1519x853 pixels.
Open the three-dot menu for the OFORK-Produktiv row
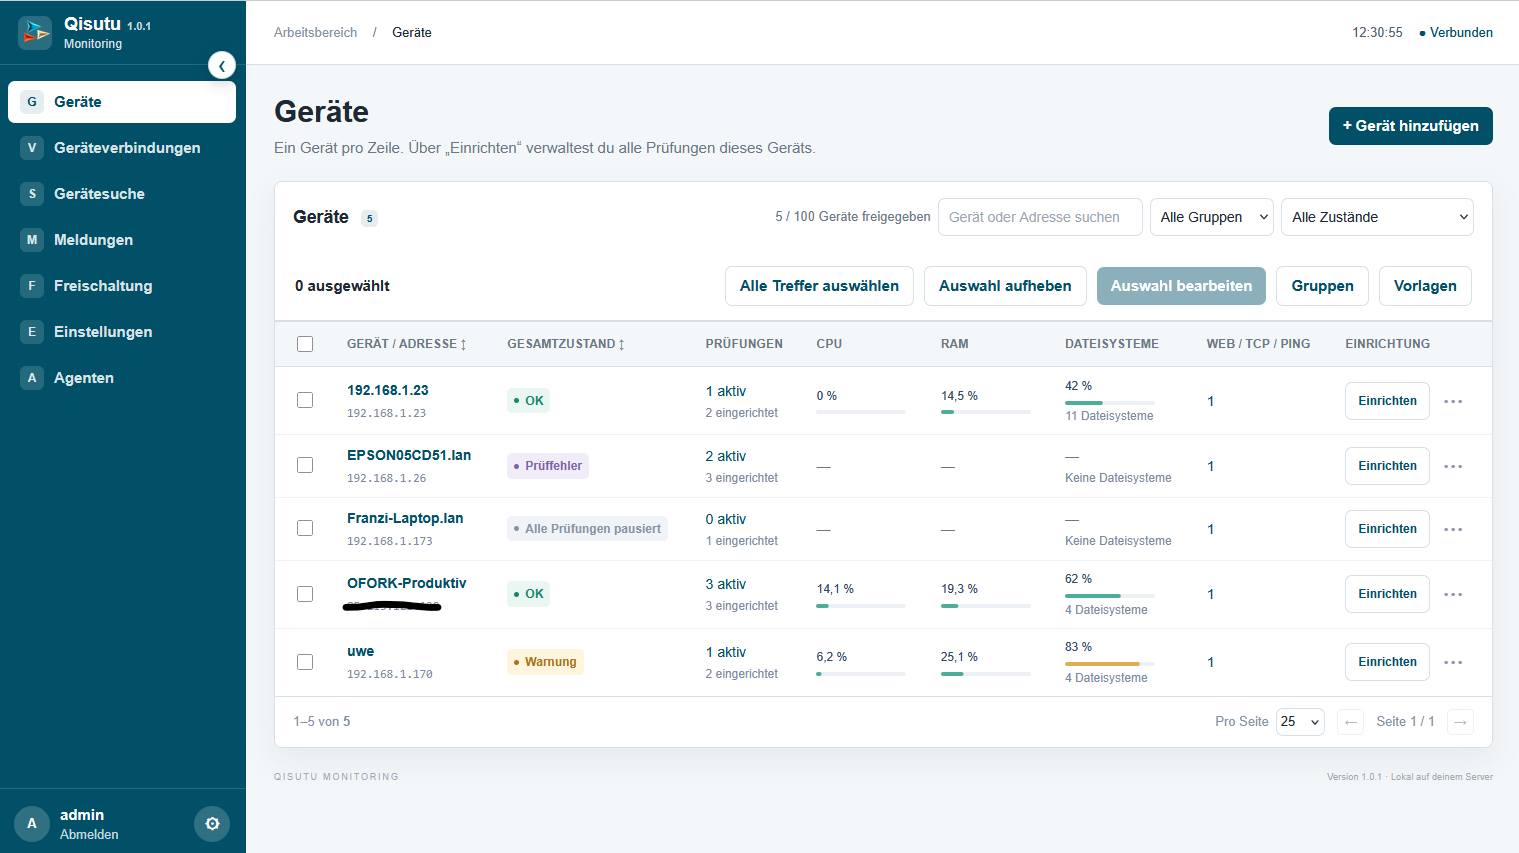coord(1453,594)
